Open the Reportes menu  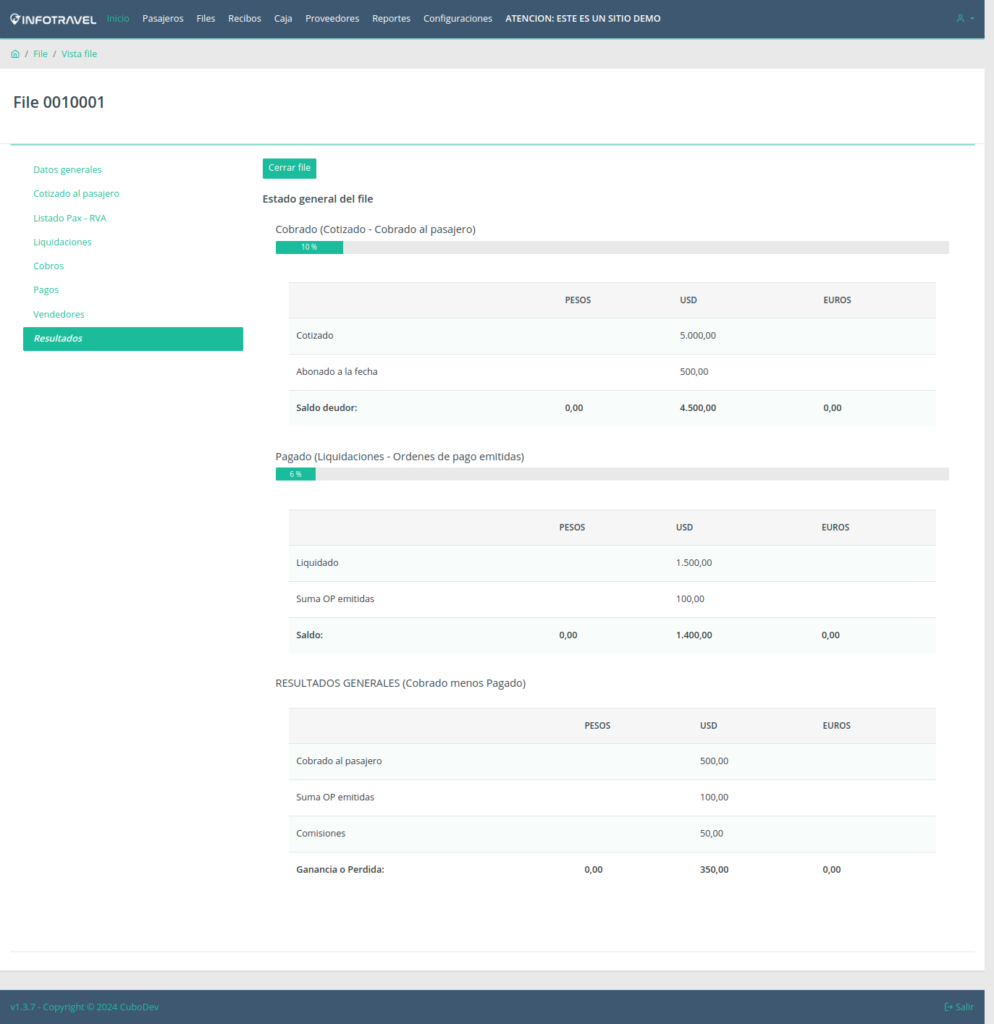pyautogui.click(x=391, y=18)
